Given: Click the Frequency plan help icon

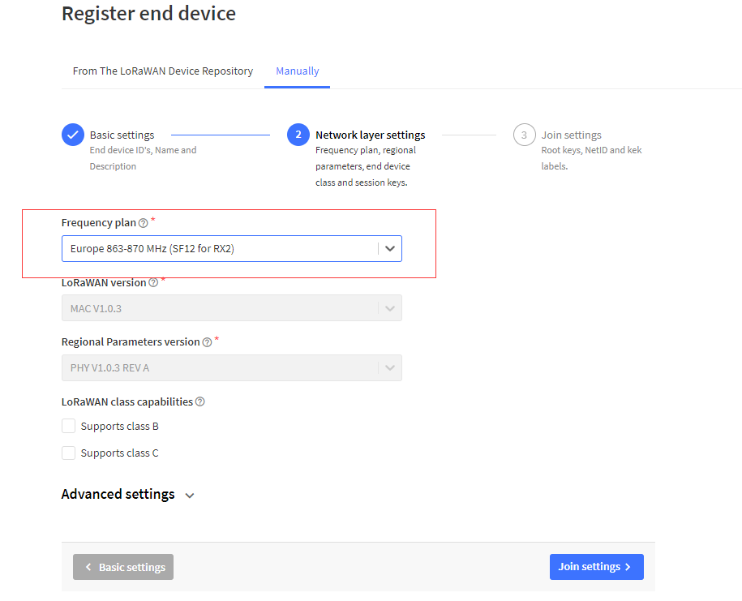Looking at the screenshot, I should (143, 223).
